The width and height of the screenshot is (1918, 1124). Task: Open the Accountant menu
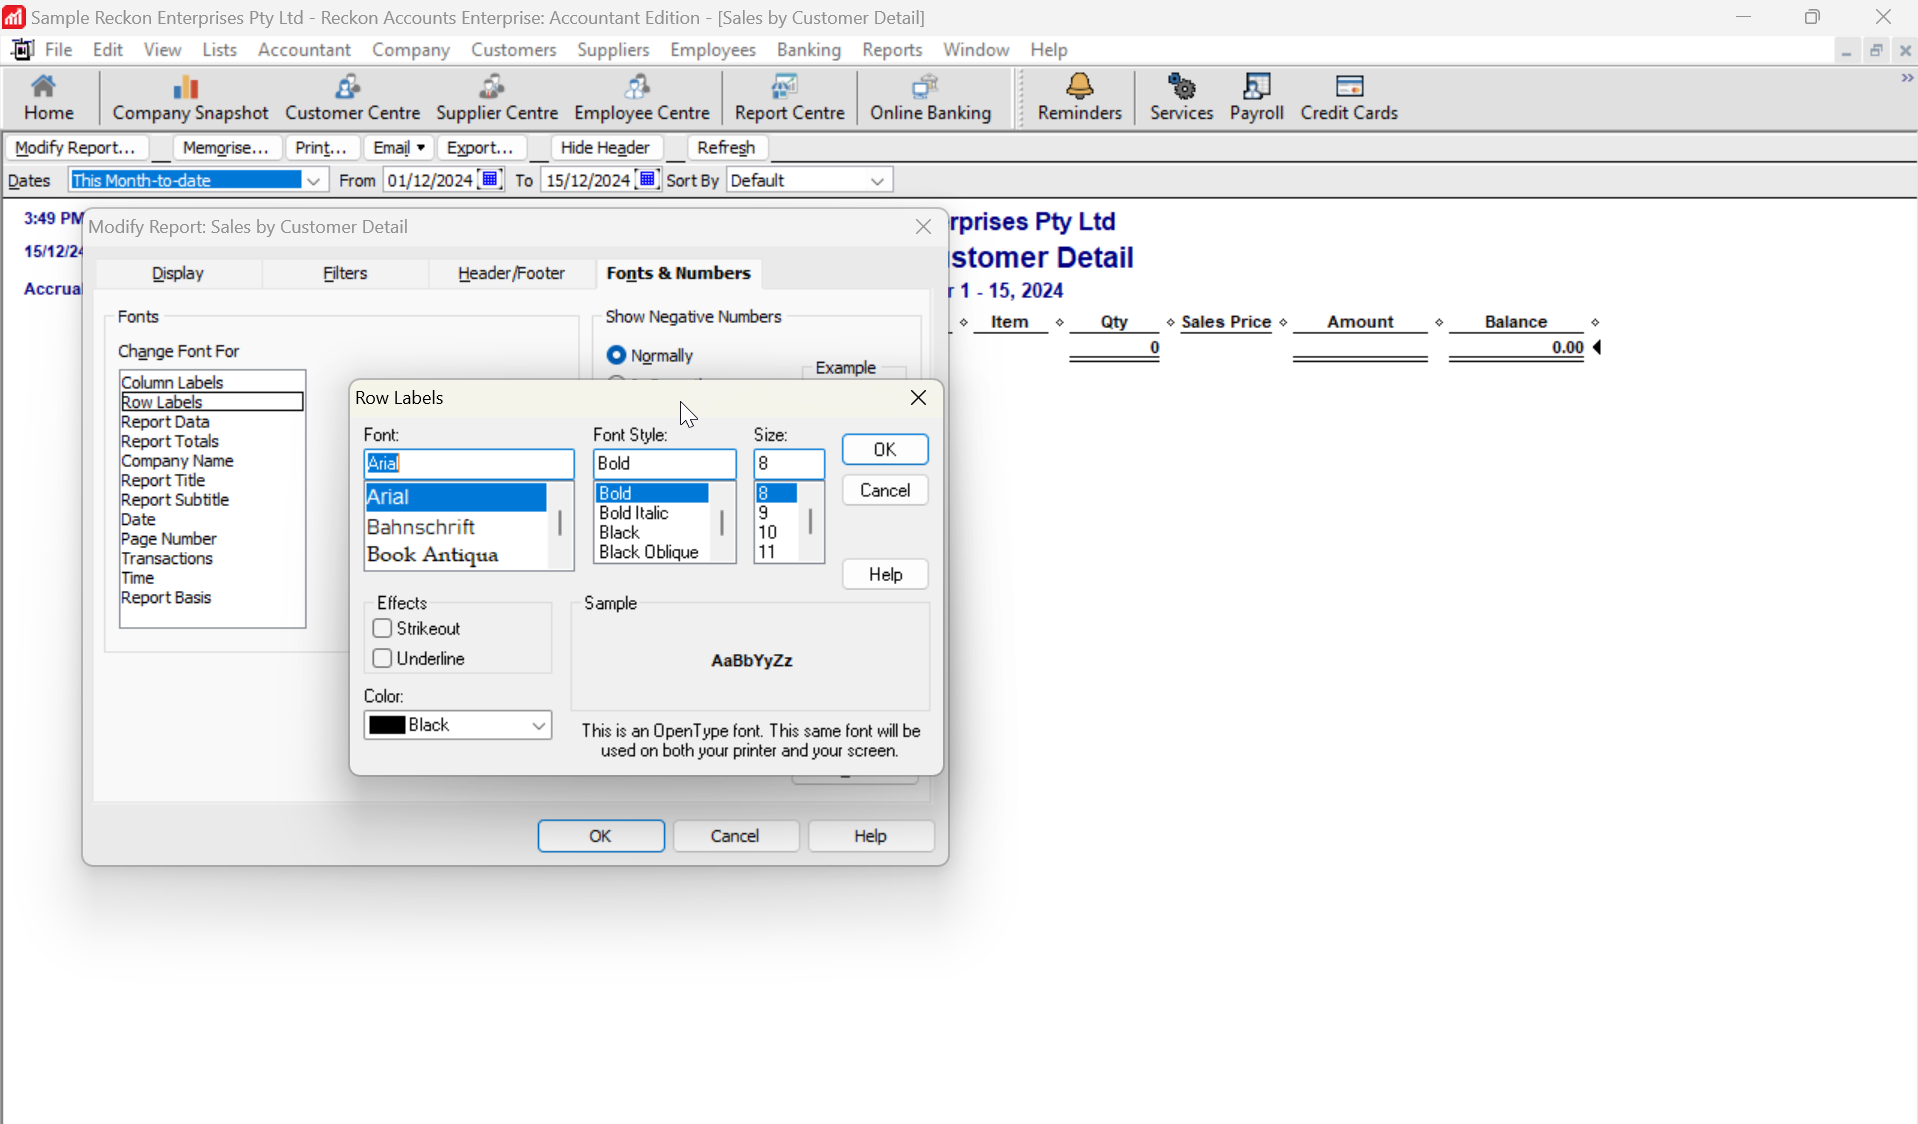(304, 49)
